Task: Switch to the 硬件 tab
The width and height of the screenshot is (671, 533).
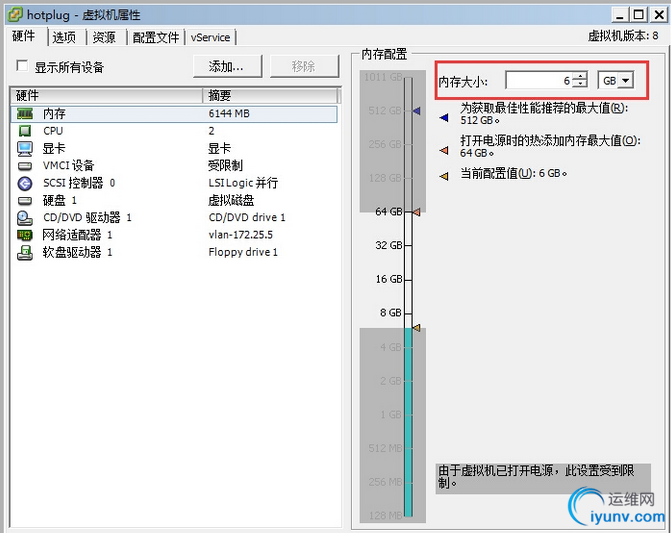Action: click(x=24, y=36)
